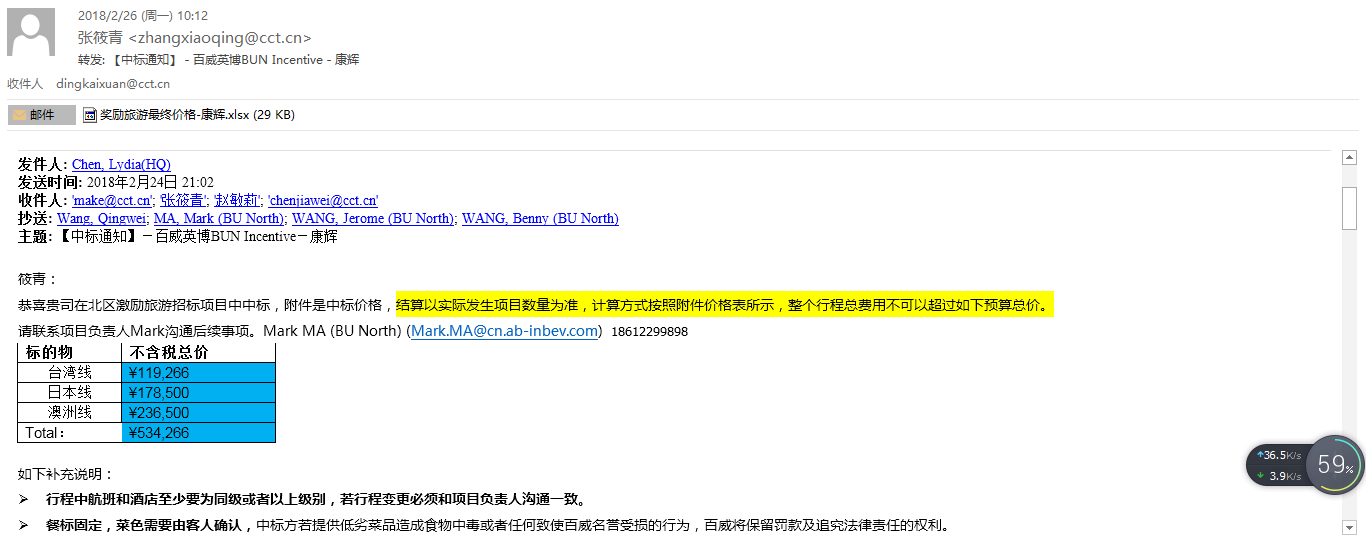Select the 邮件 message tab

point(42,115)
